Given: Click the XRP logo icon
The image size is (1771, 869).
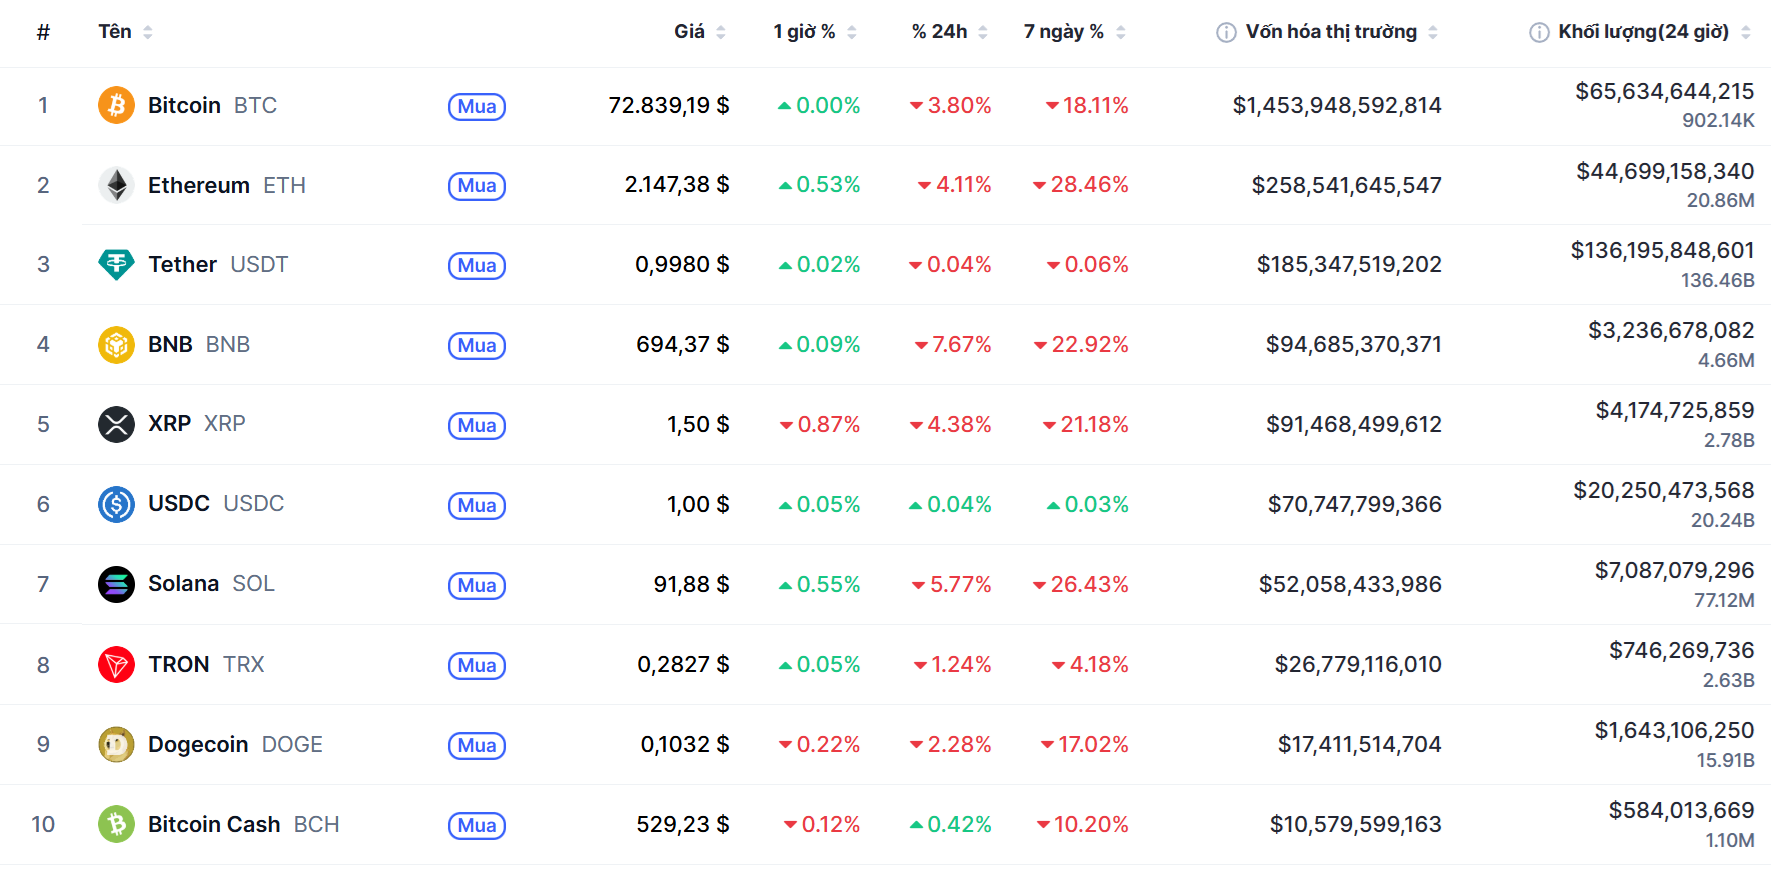Looking at the screenshot, I should point(116,424).
